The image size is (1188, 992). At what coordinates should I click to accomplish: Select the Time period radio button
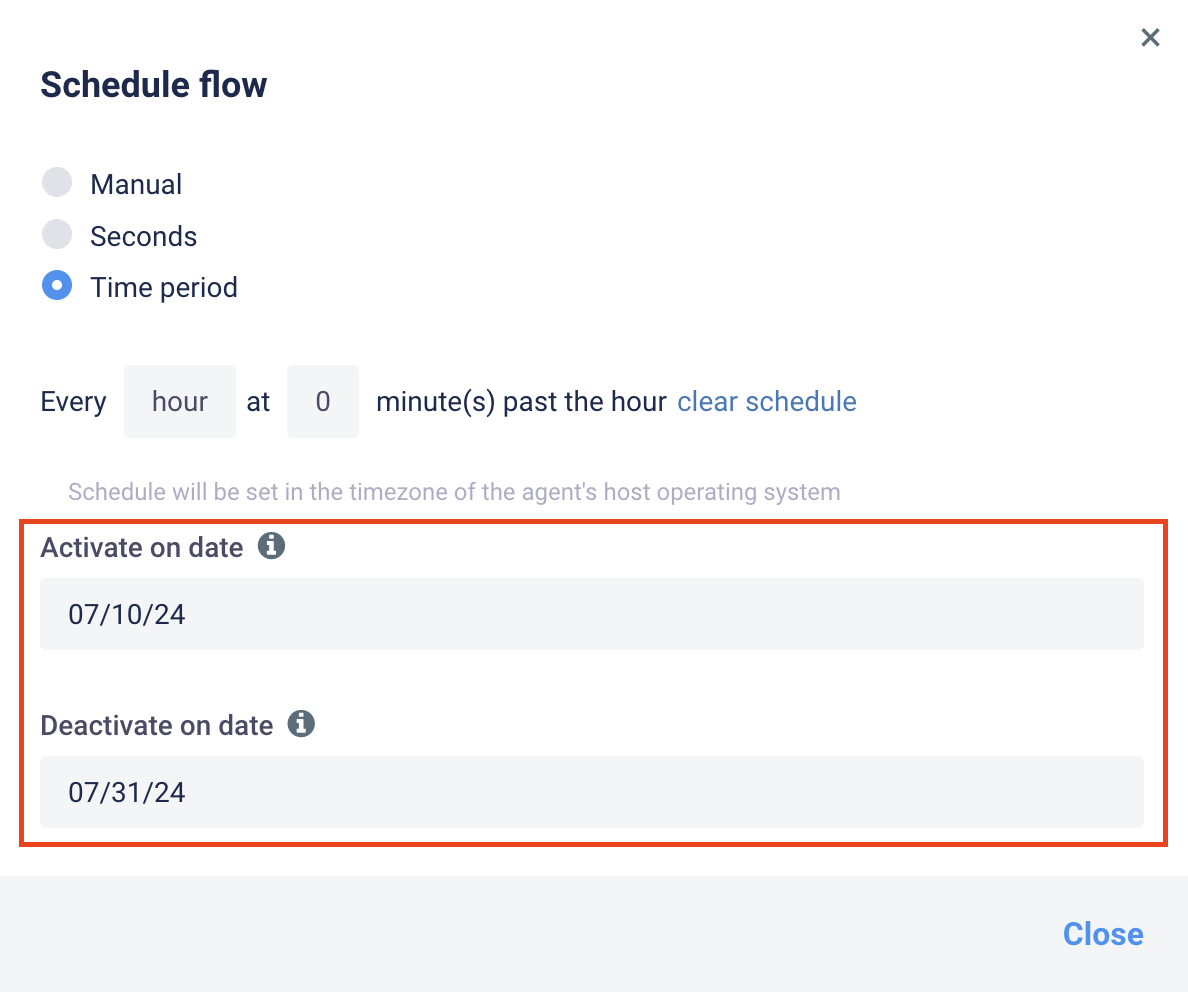tap(57, 286)
